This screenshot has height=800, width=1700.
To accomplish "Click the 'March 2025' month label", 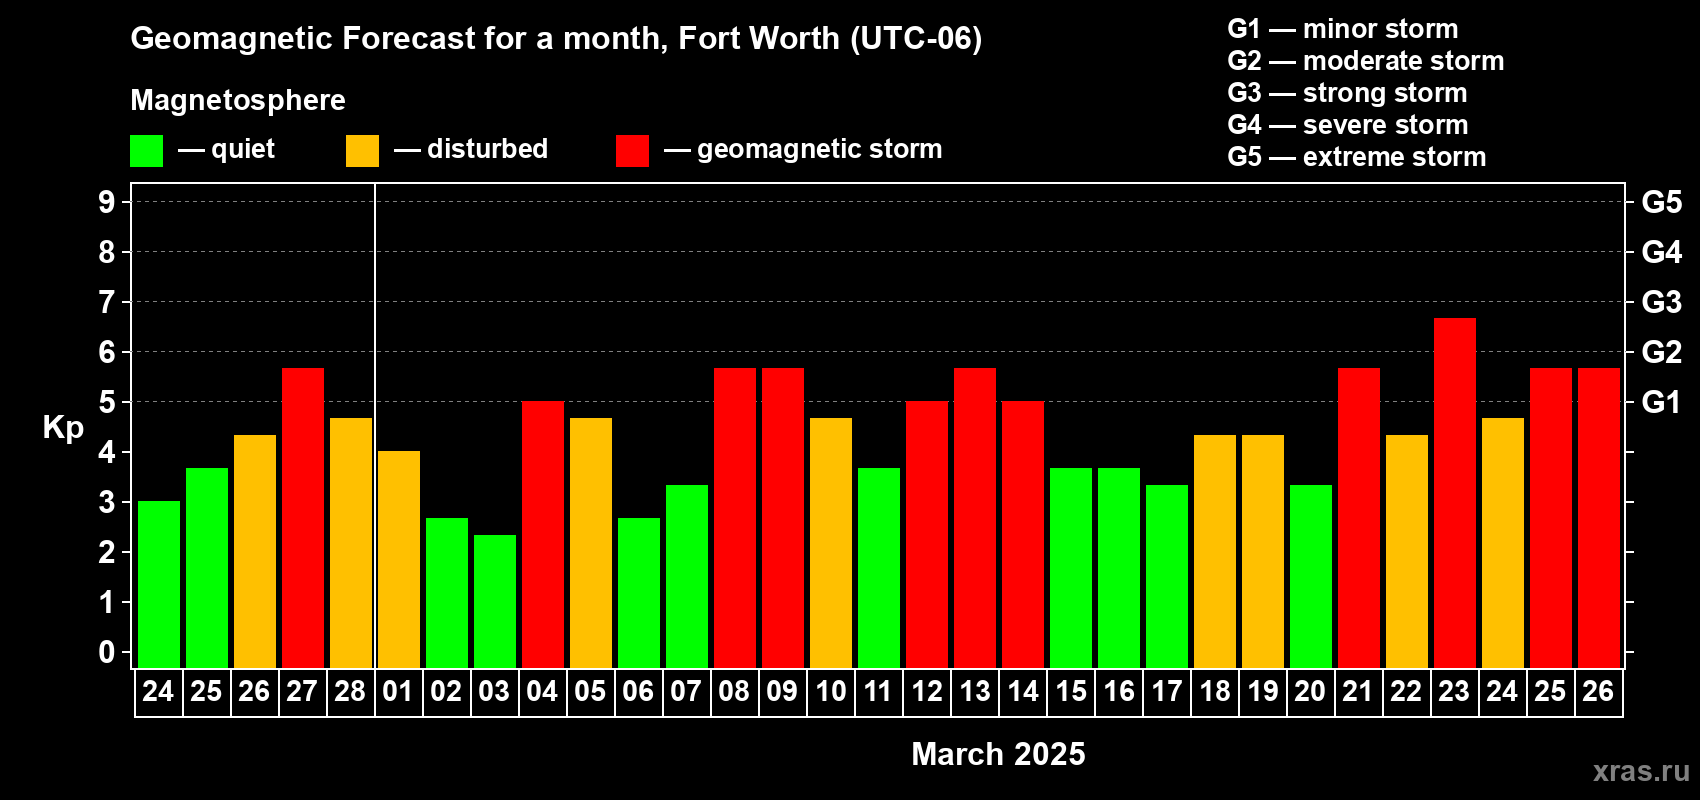I will [x=998, y=754].
